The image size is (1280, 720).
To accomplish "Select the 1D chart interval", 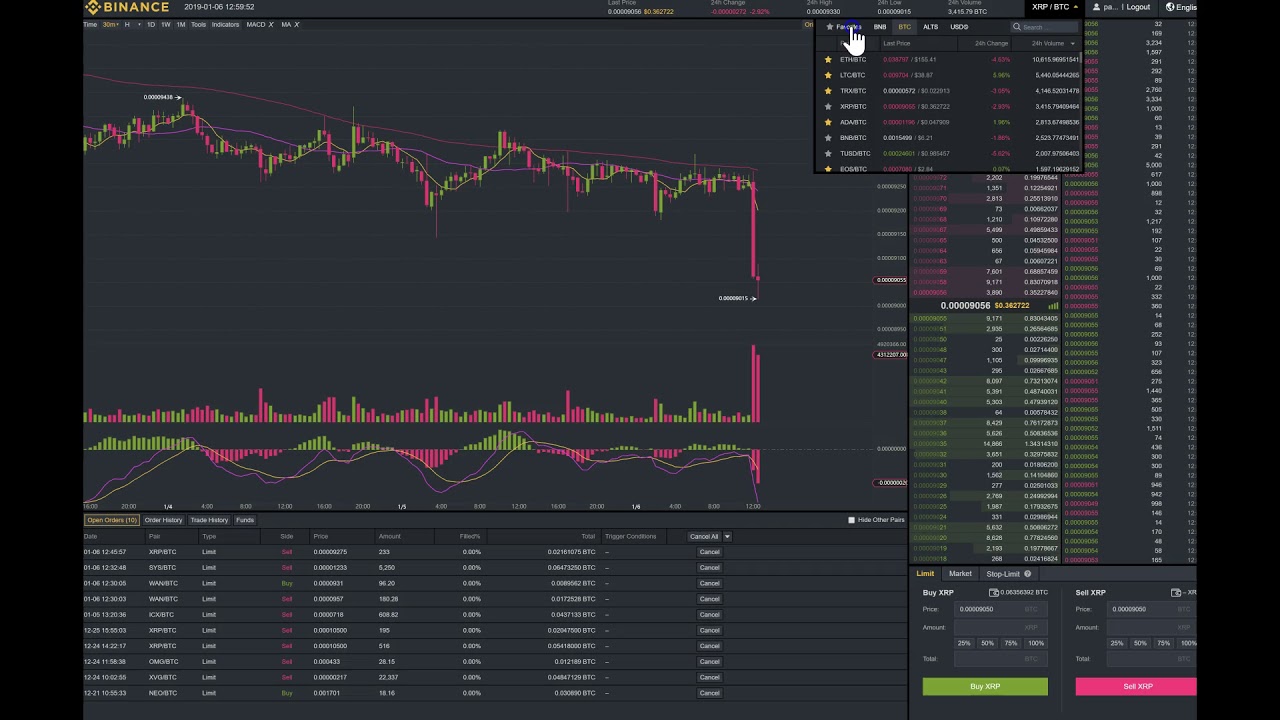I will coord(151,24).
